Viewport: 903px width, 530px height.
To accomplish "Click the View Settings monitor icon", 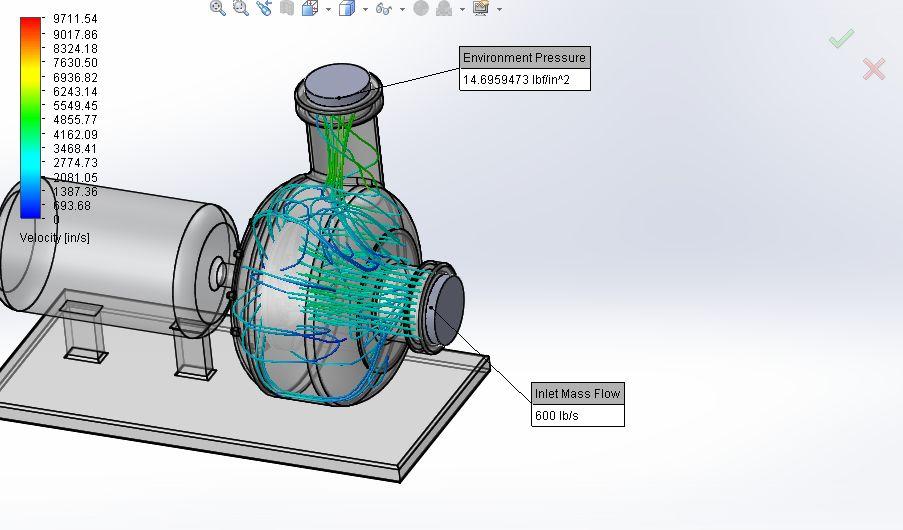I will 480,8.
